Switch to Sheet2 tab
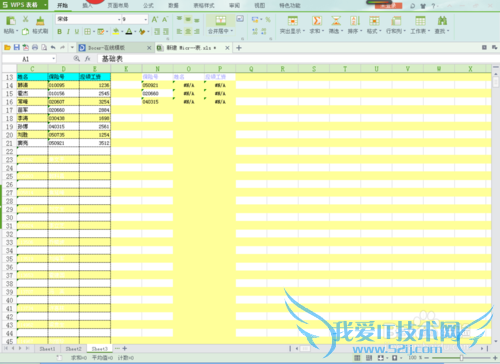 point(73,349)
